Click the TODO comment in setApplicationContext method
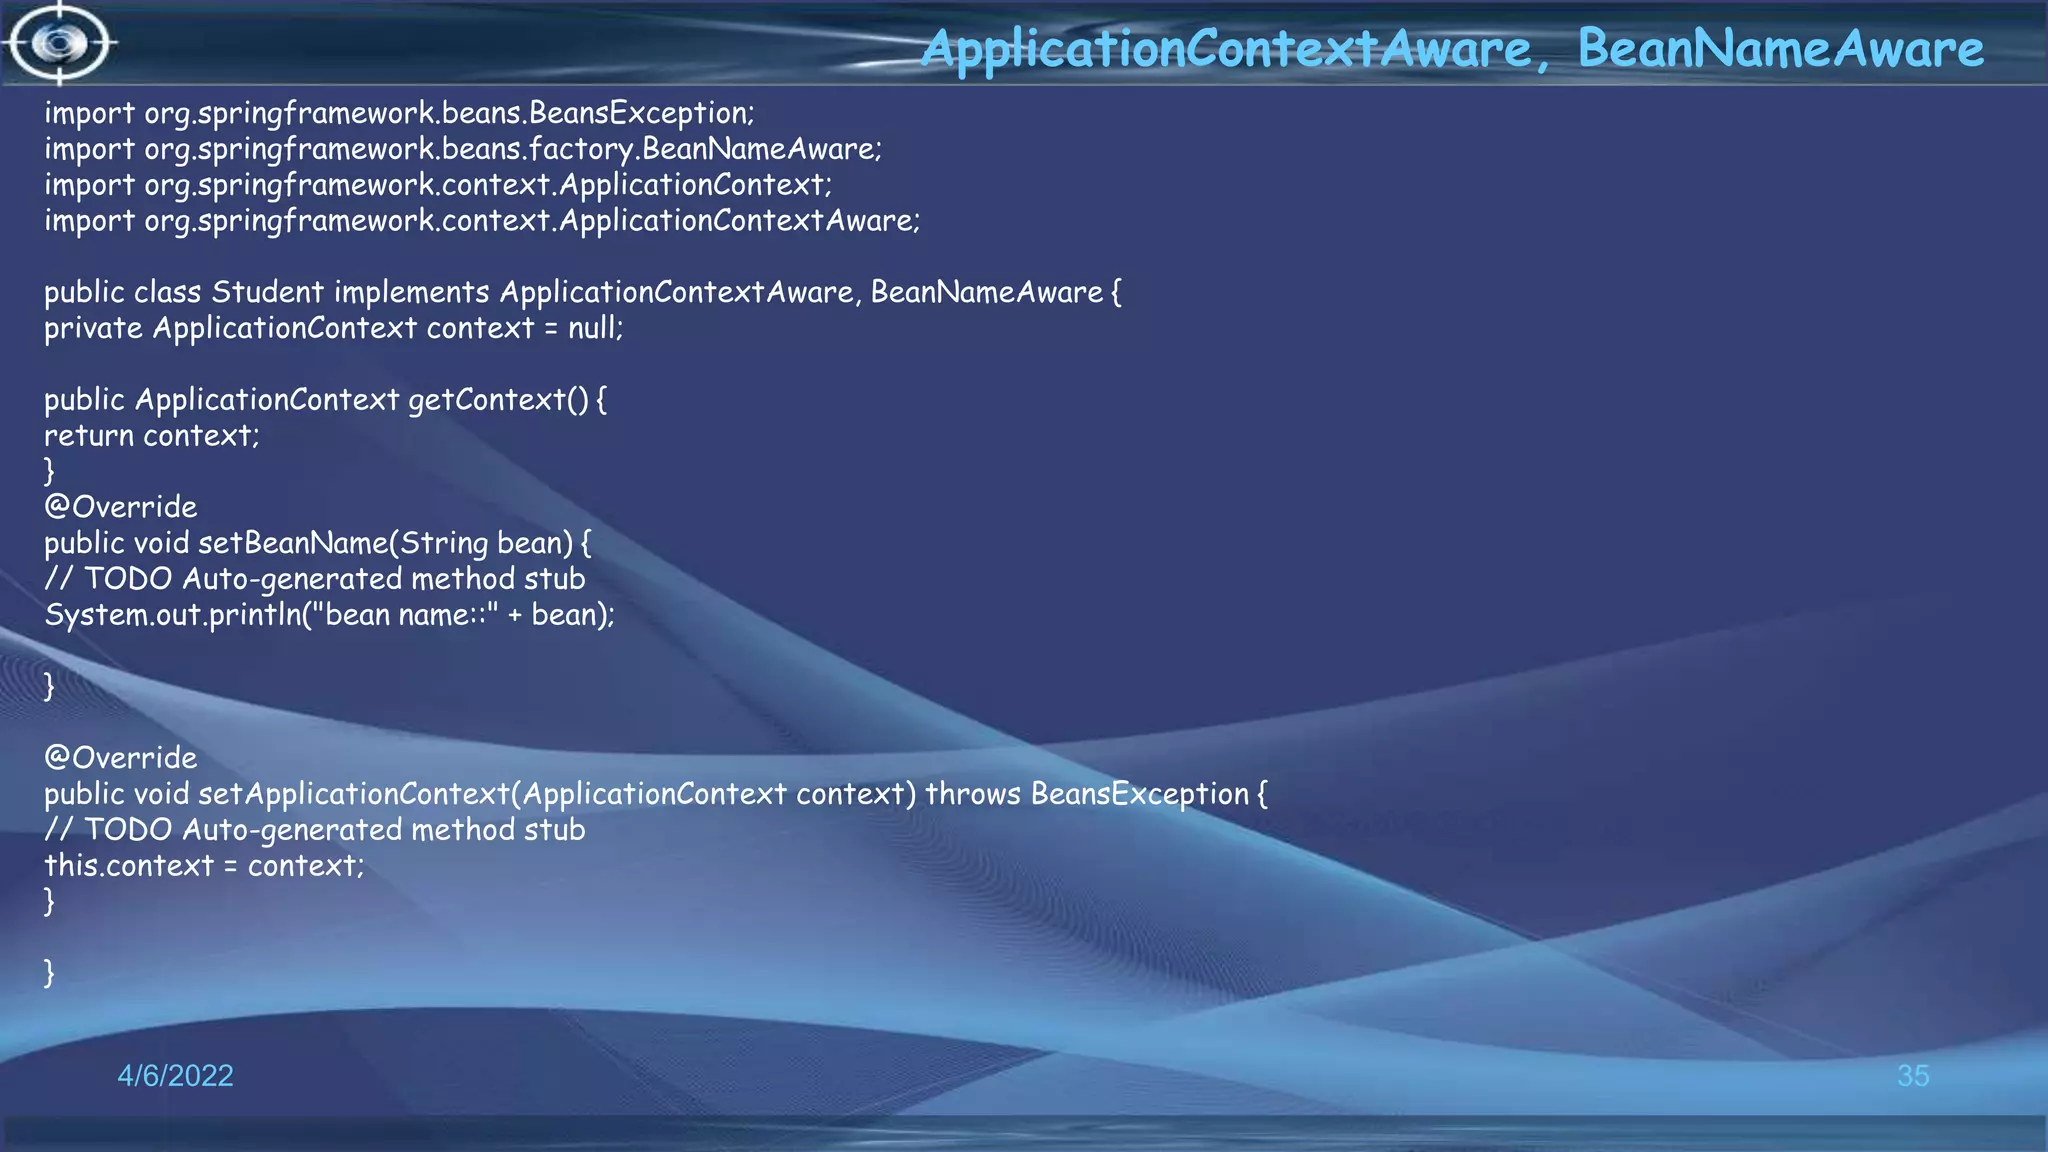The height and width of the screenshot is (1152, 2048). [x=315, y=830]
